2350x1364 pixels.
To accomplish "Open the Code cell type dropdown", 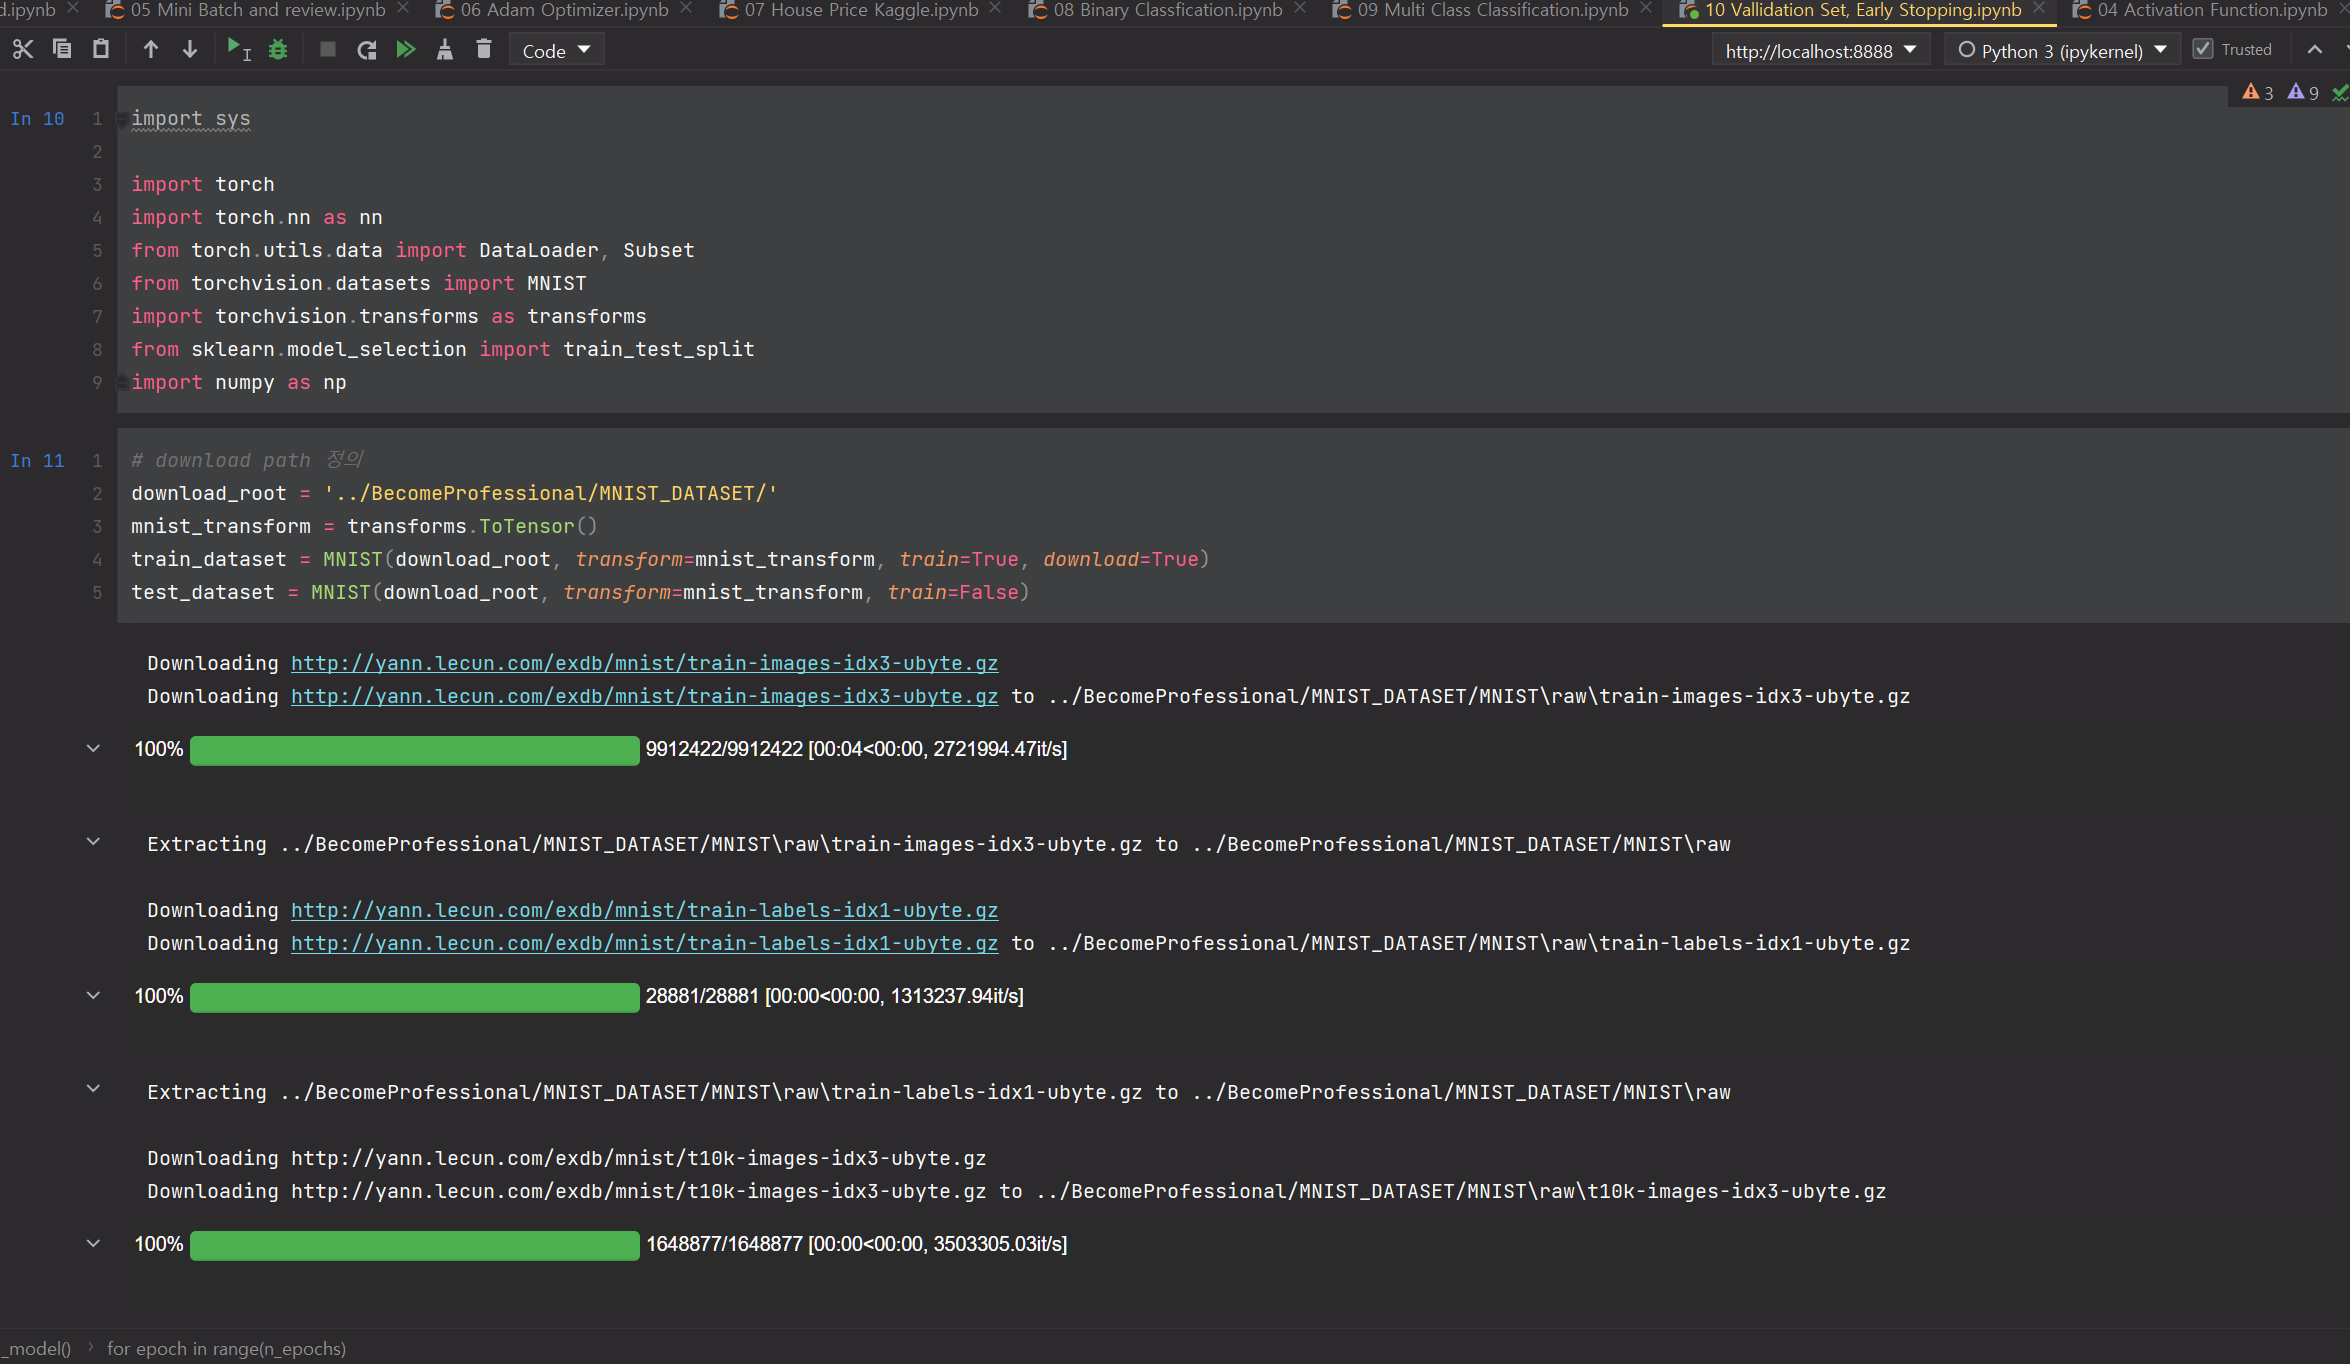I will coord(557,50).
